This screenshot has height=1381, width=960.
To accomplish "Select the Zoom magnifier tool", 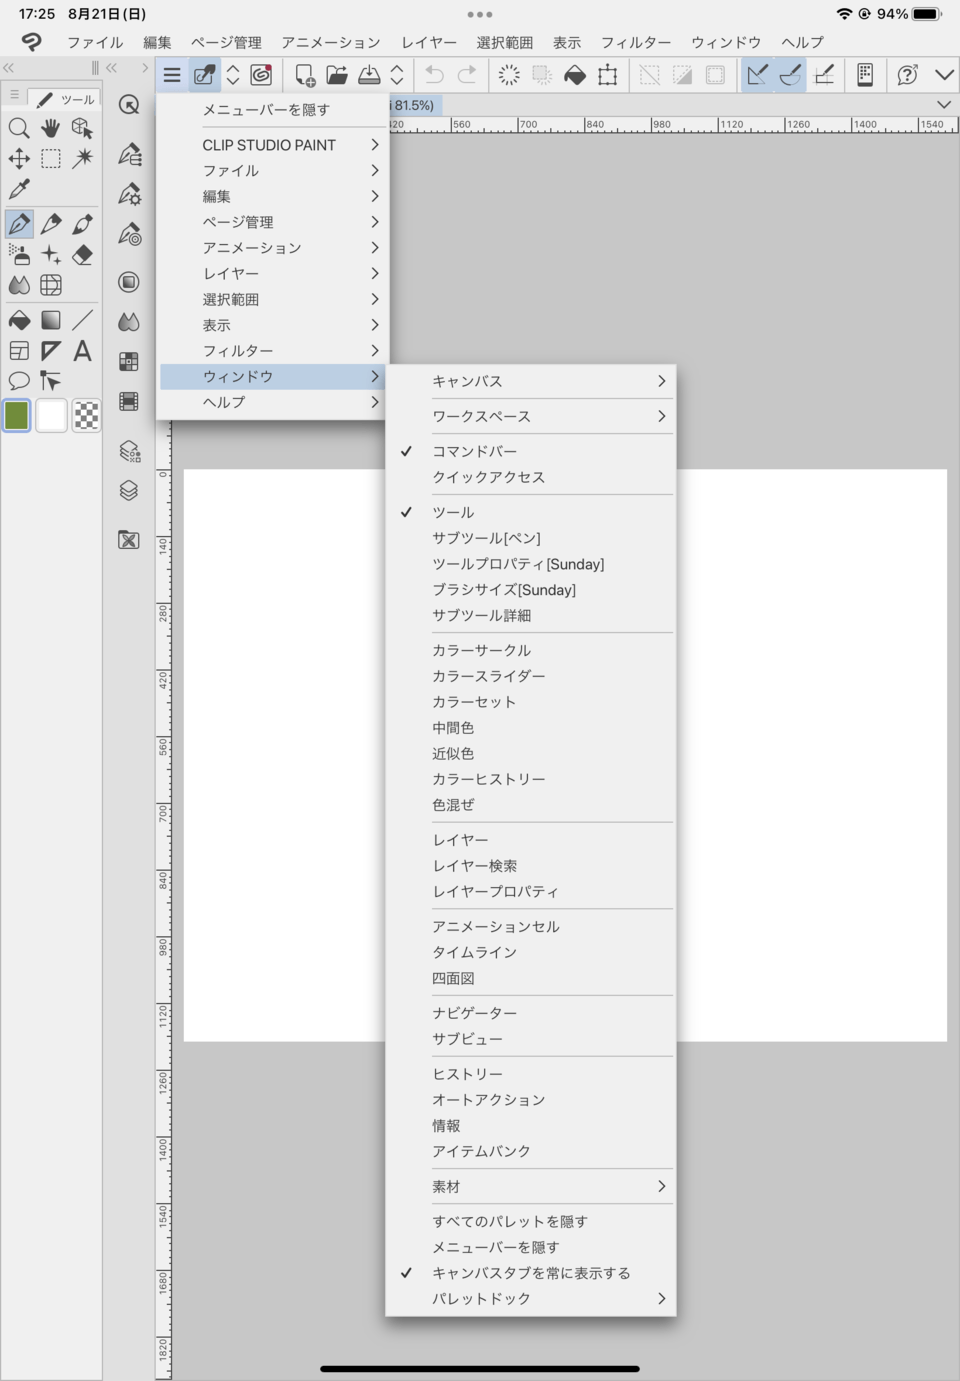I will click(x=19, y=128).
